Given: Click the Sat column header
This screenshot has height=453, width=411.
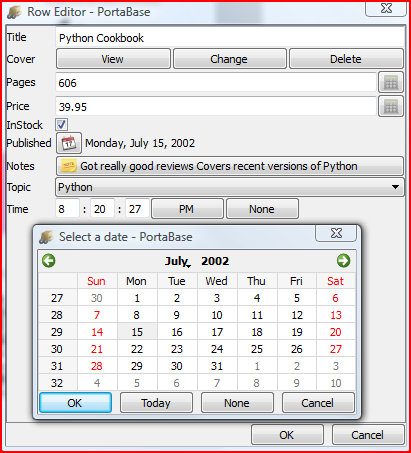Looking at the screenshot, I should click(x=336, y=281).
